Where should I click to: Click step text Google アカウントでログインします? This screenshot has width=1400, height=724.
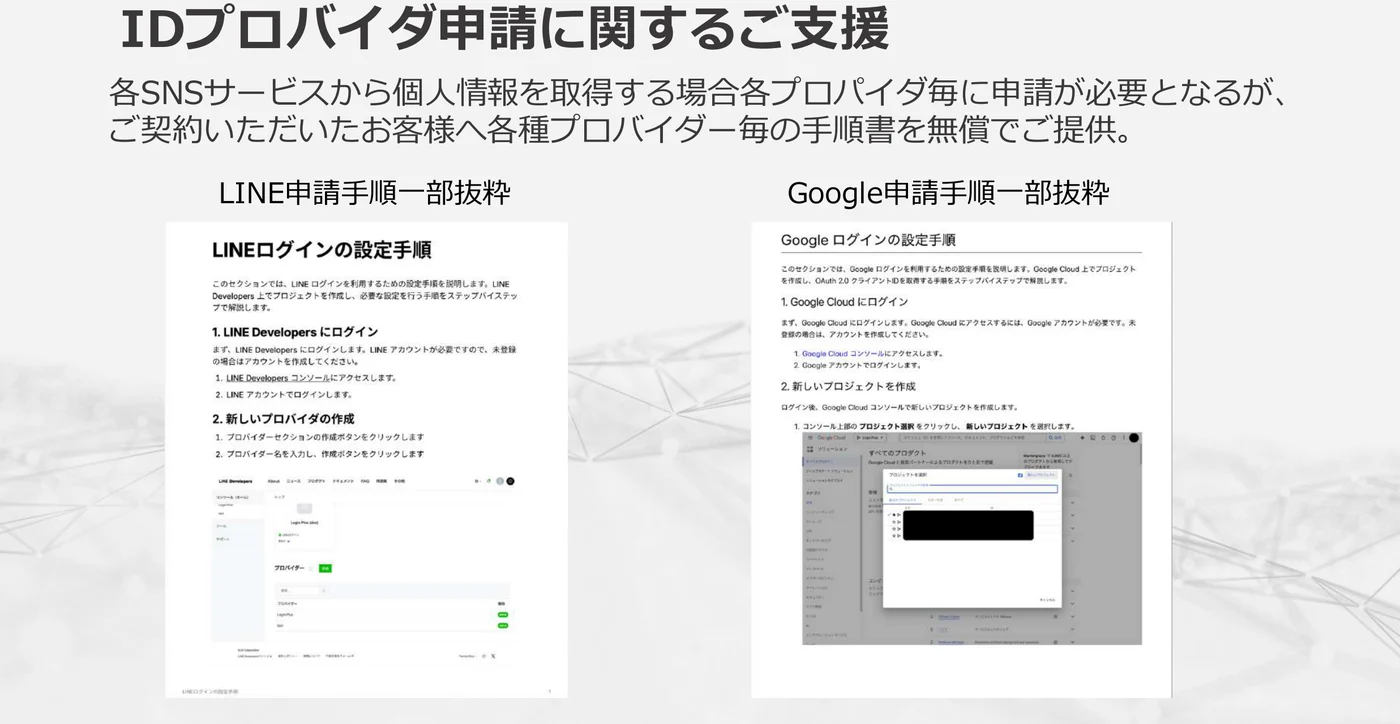click(x=861, y=365)
